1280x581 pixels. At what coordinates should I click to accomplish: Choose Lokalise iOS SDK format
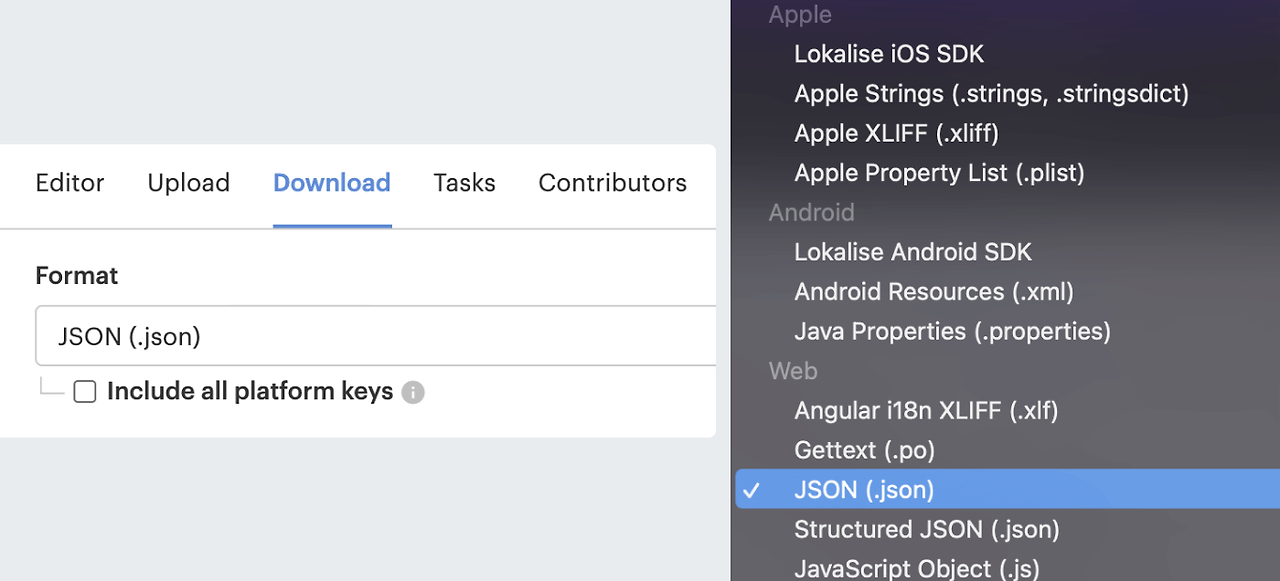tap(889, 54)
